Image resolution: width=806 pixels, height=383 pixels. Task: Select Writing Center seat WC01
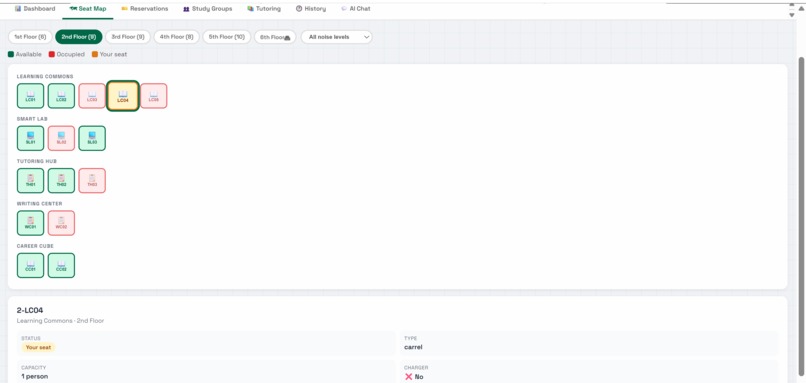[x=30, y=223]
